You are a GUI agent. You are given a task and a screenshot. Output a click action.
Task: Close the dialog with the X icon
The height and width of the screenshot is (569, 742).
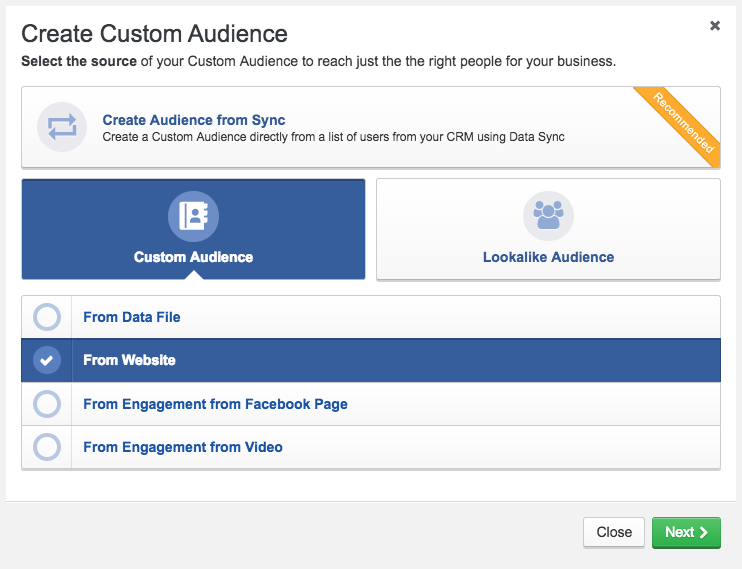715,26
